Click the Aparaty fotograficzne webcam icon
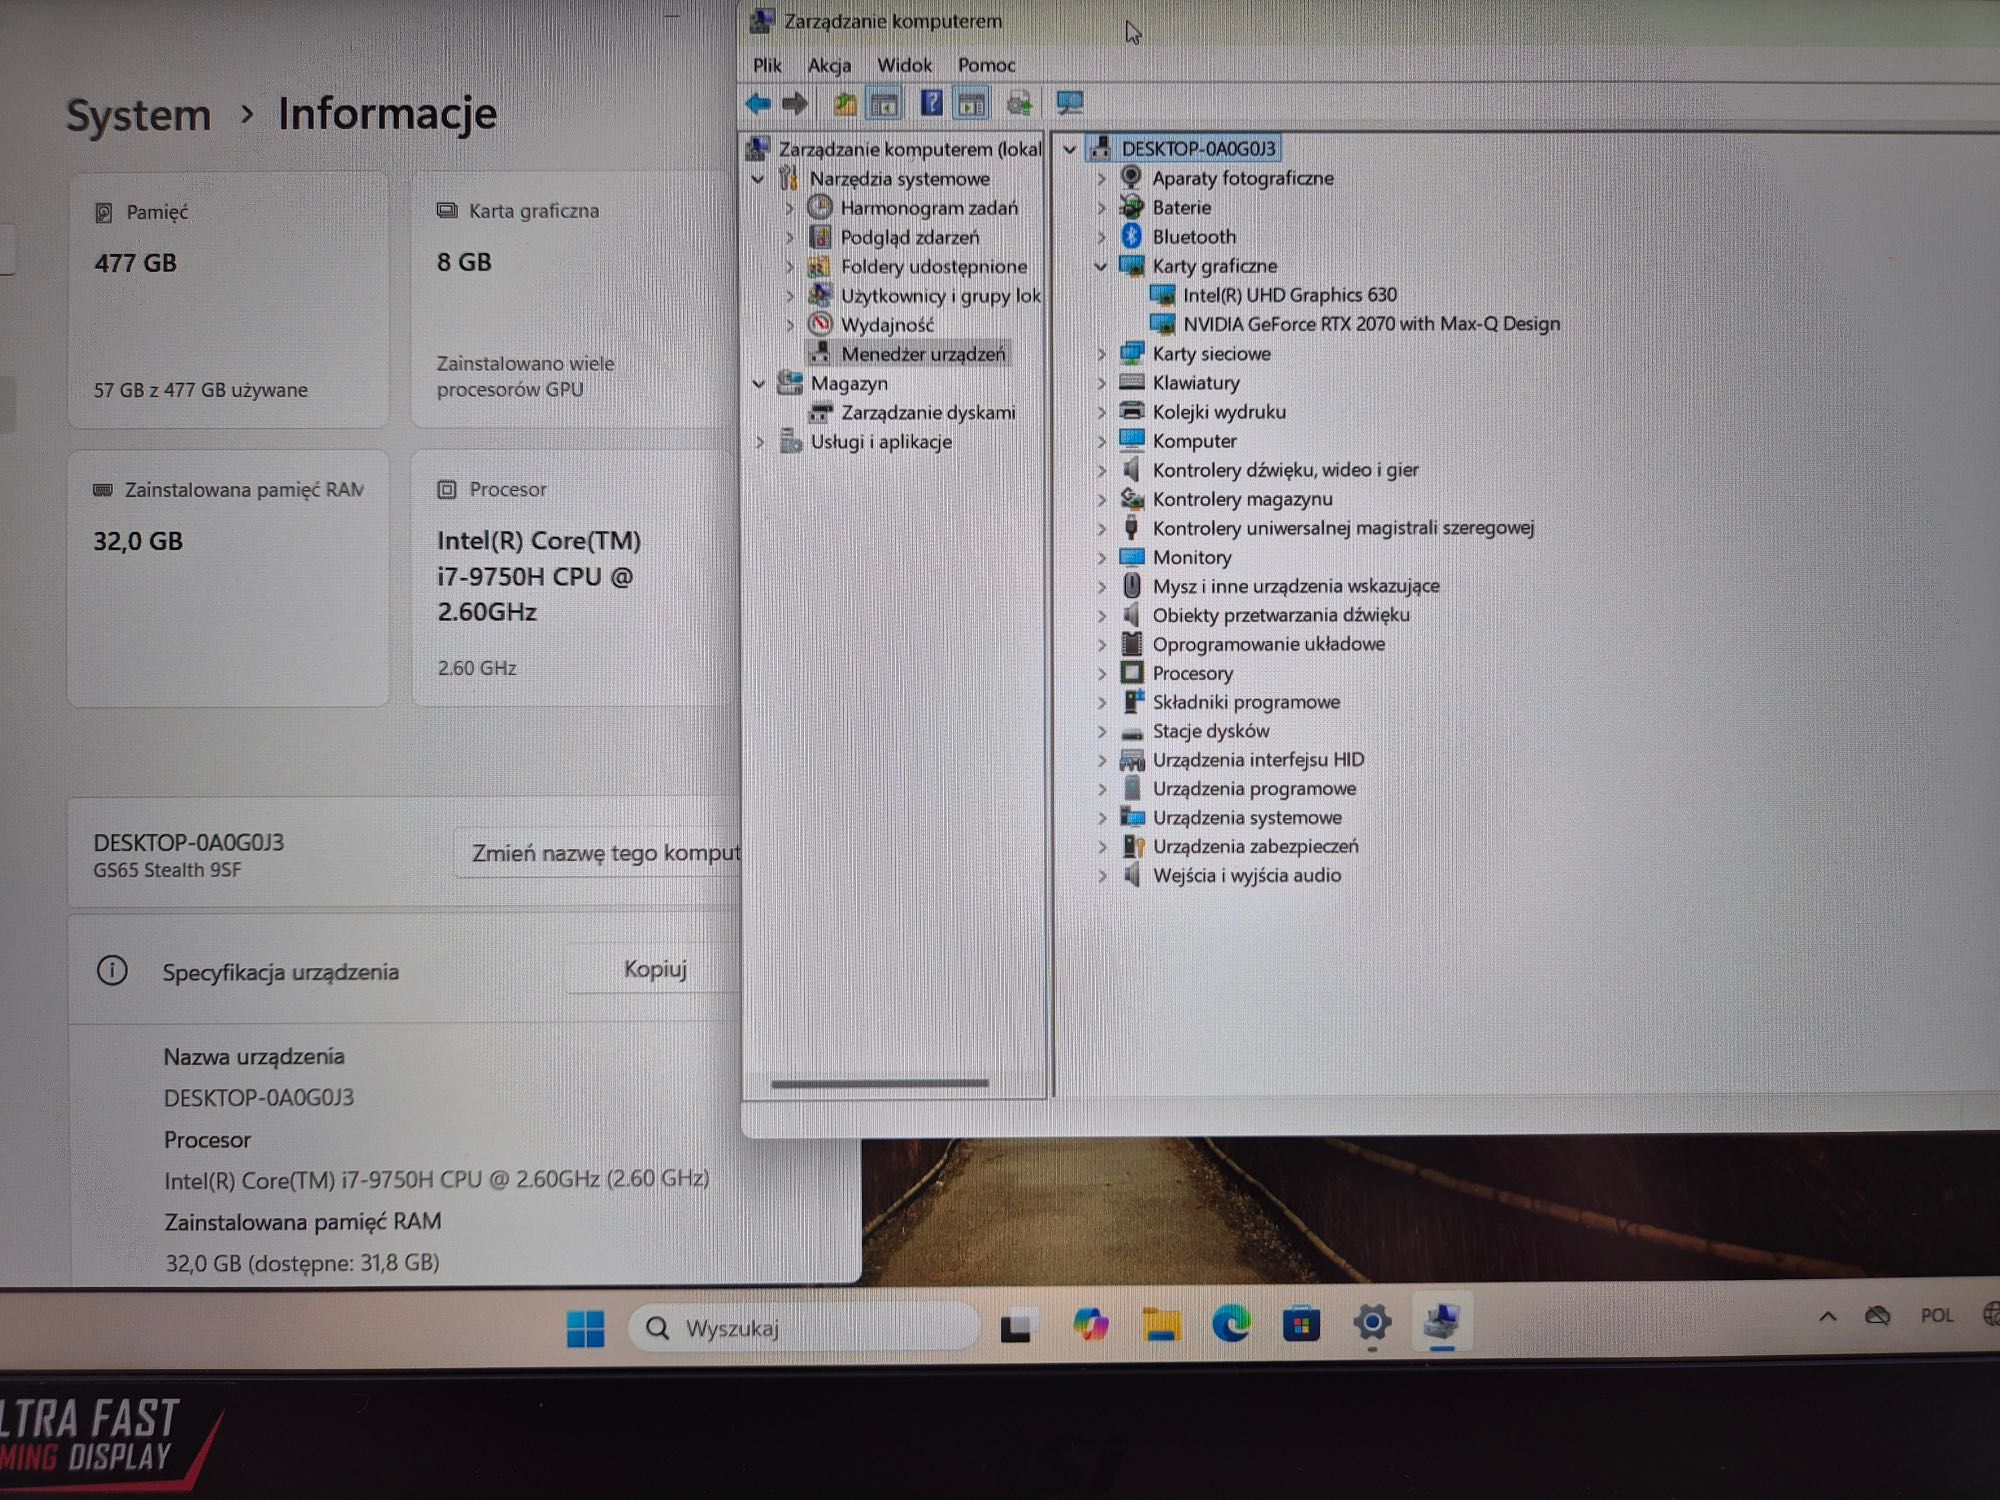The width and height of the screenshot is (2000, 1500). pyautogui.click(x=1131, y=177)
